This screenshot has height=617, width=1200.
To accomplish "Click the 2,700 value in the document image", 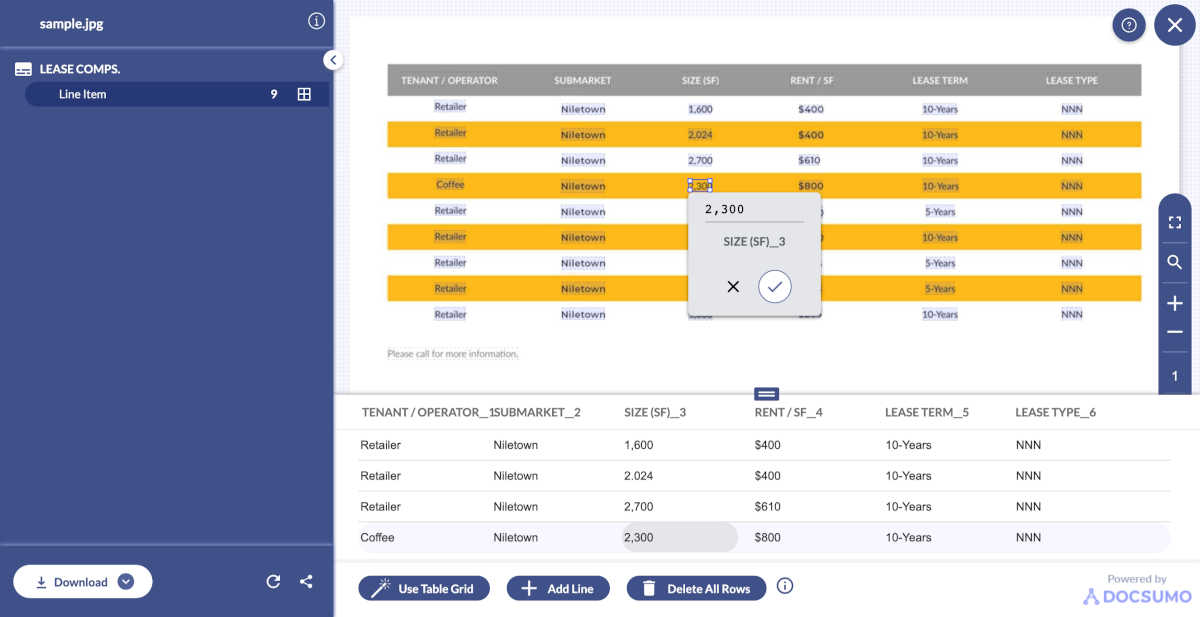I will 700,160.
